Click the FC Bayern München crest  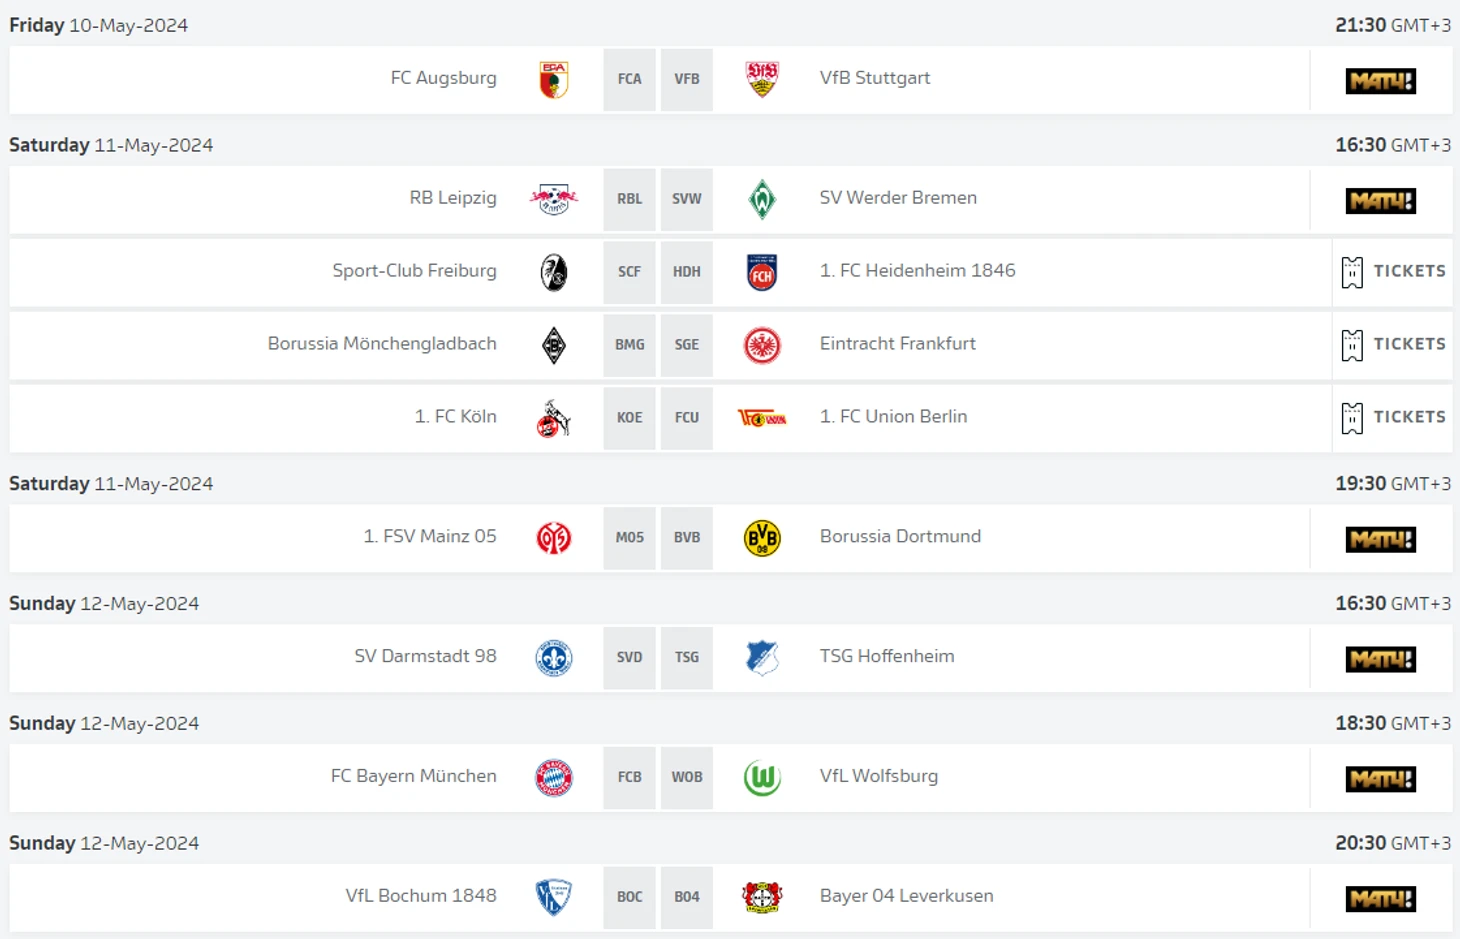coord(554,777)
